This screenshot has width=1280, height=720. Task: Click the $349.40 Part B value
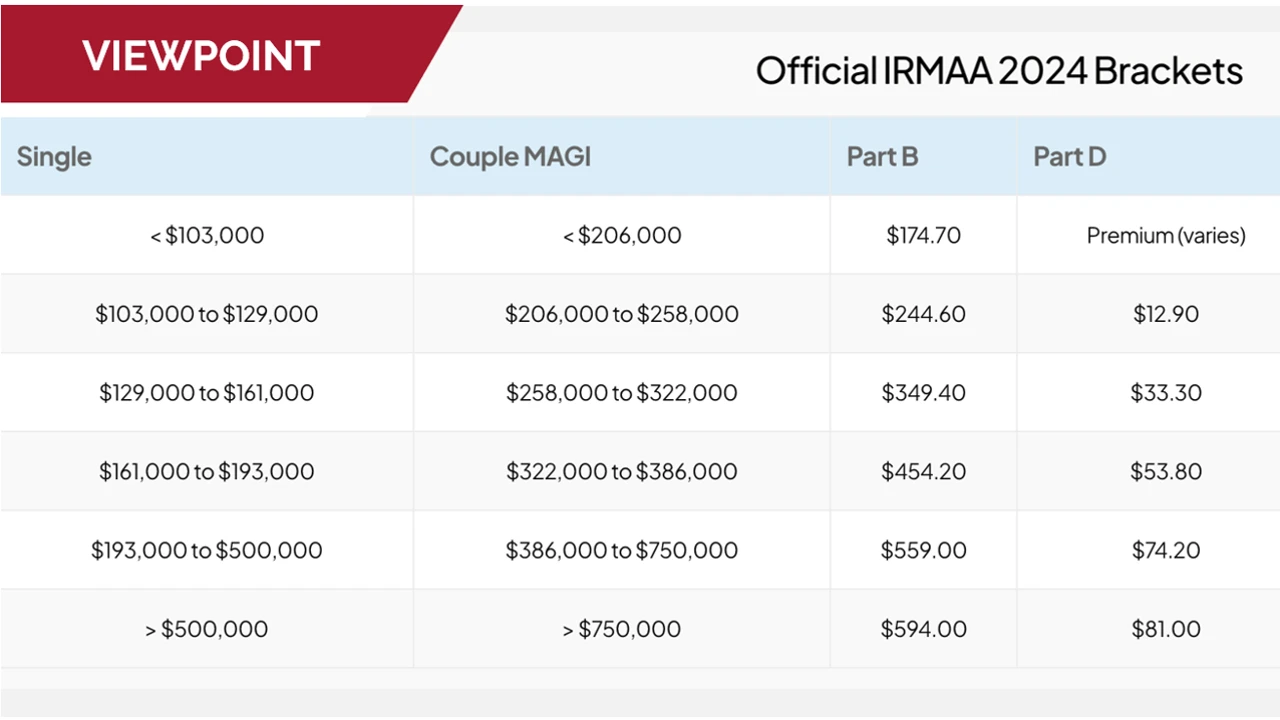923,393
